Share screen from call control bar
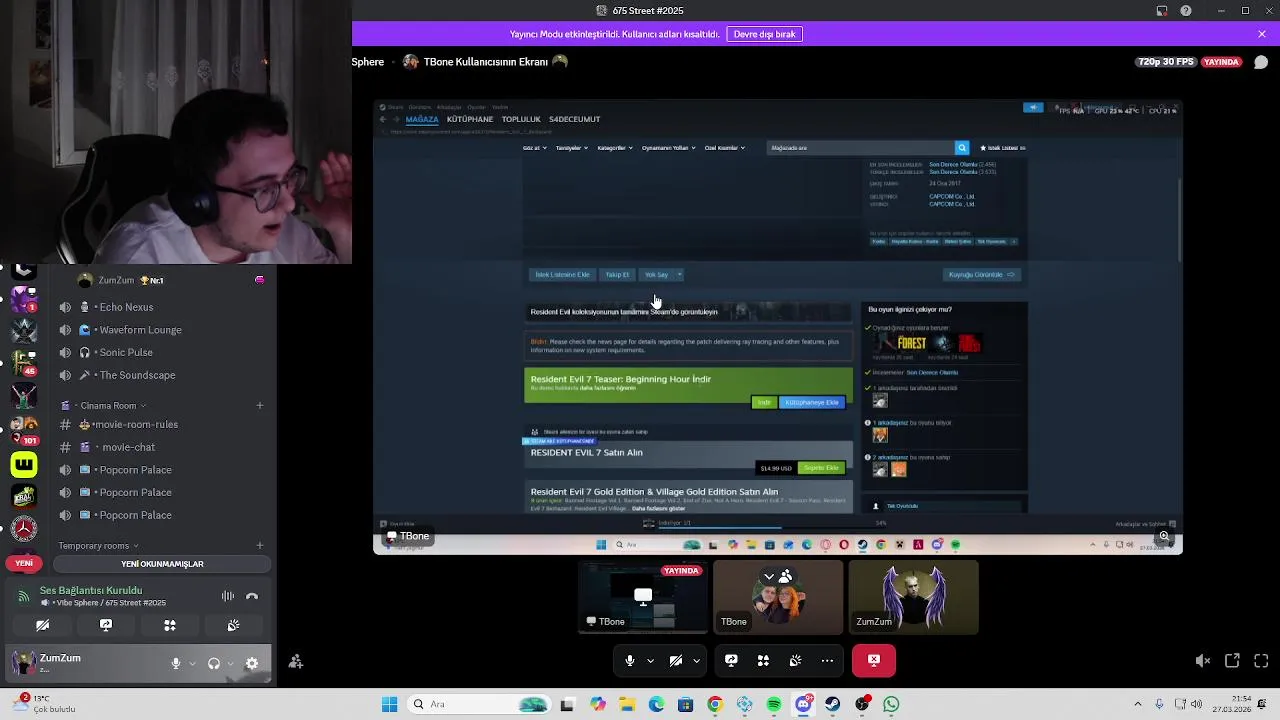 coord(731,660)
